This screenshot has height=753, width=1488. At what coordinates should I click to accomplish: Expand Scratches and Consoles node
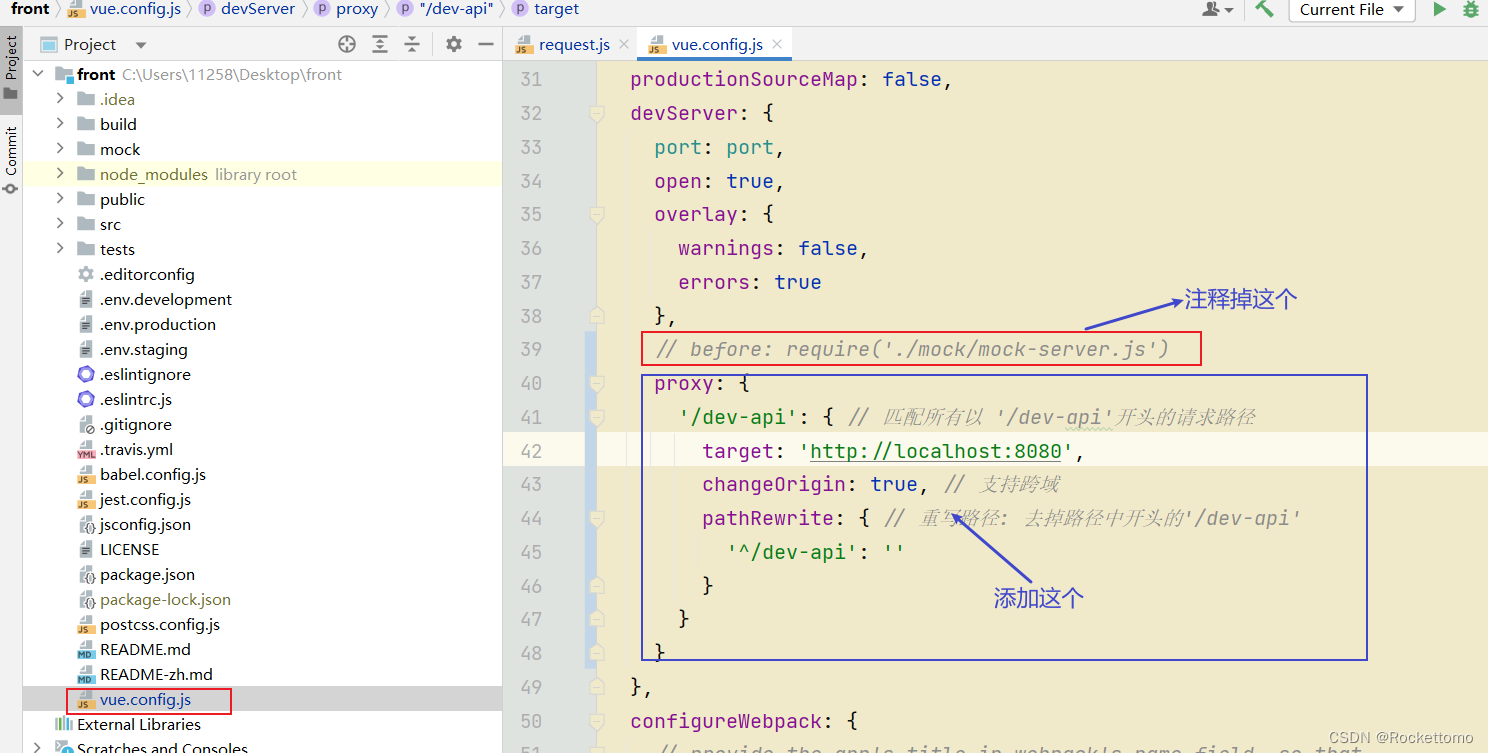38,747
